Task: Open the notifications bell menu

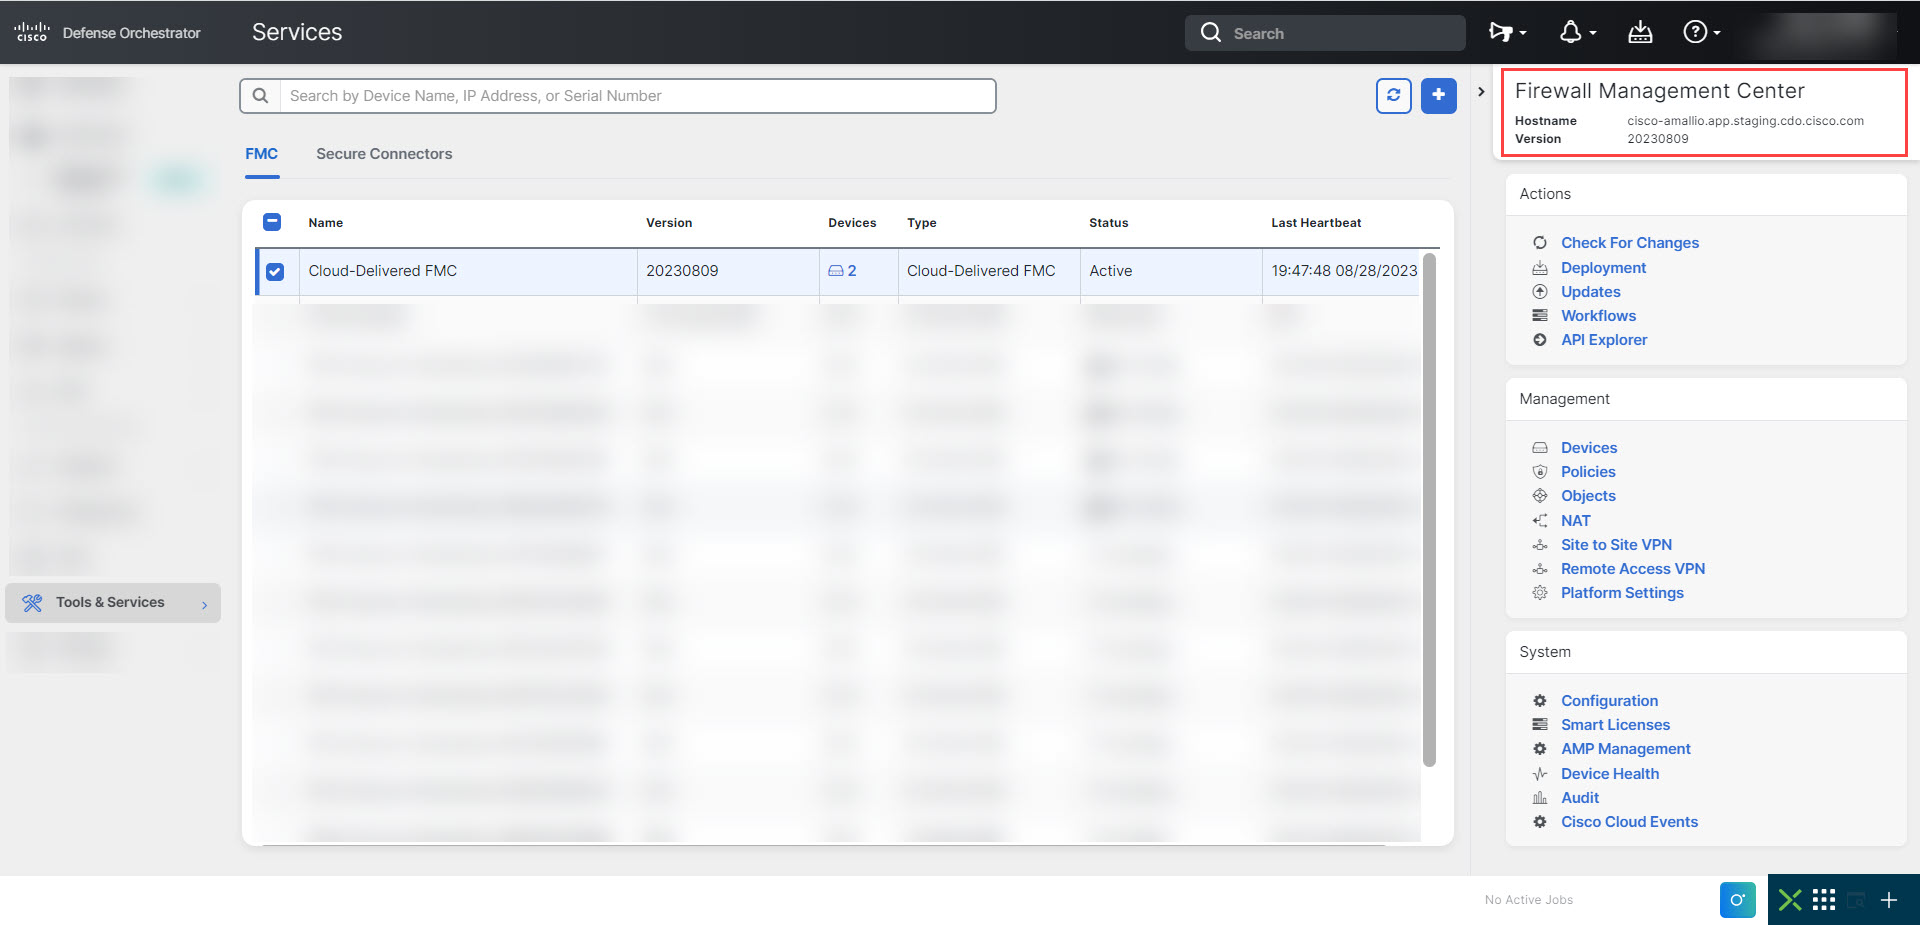Action: pos(1576,33)
